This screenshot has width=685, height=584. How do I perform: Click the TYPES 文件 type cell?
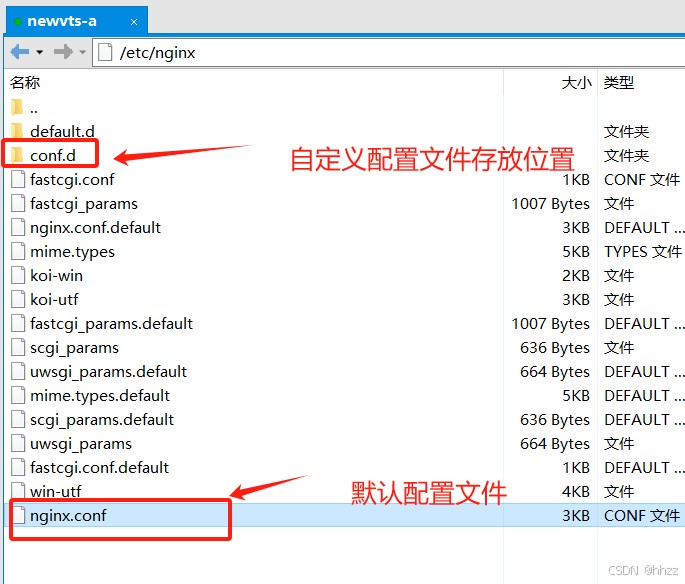point(643,252)
